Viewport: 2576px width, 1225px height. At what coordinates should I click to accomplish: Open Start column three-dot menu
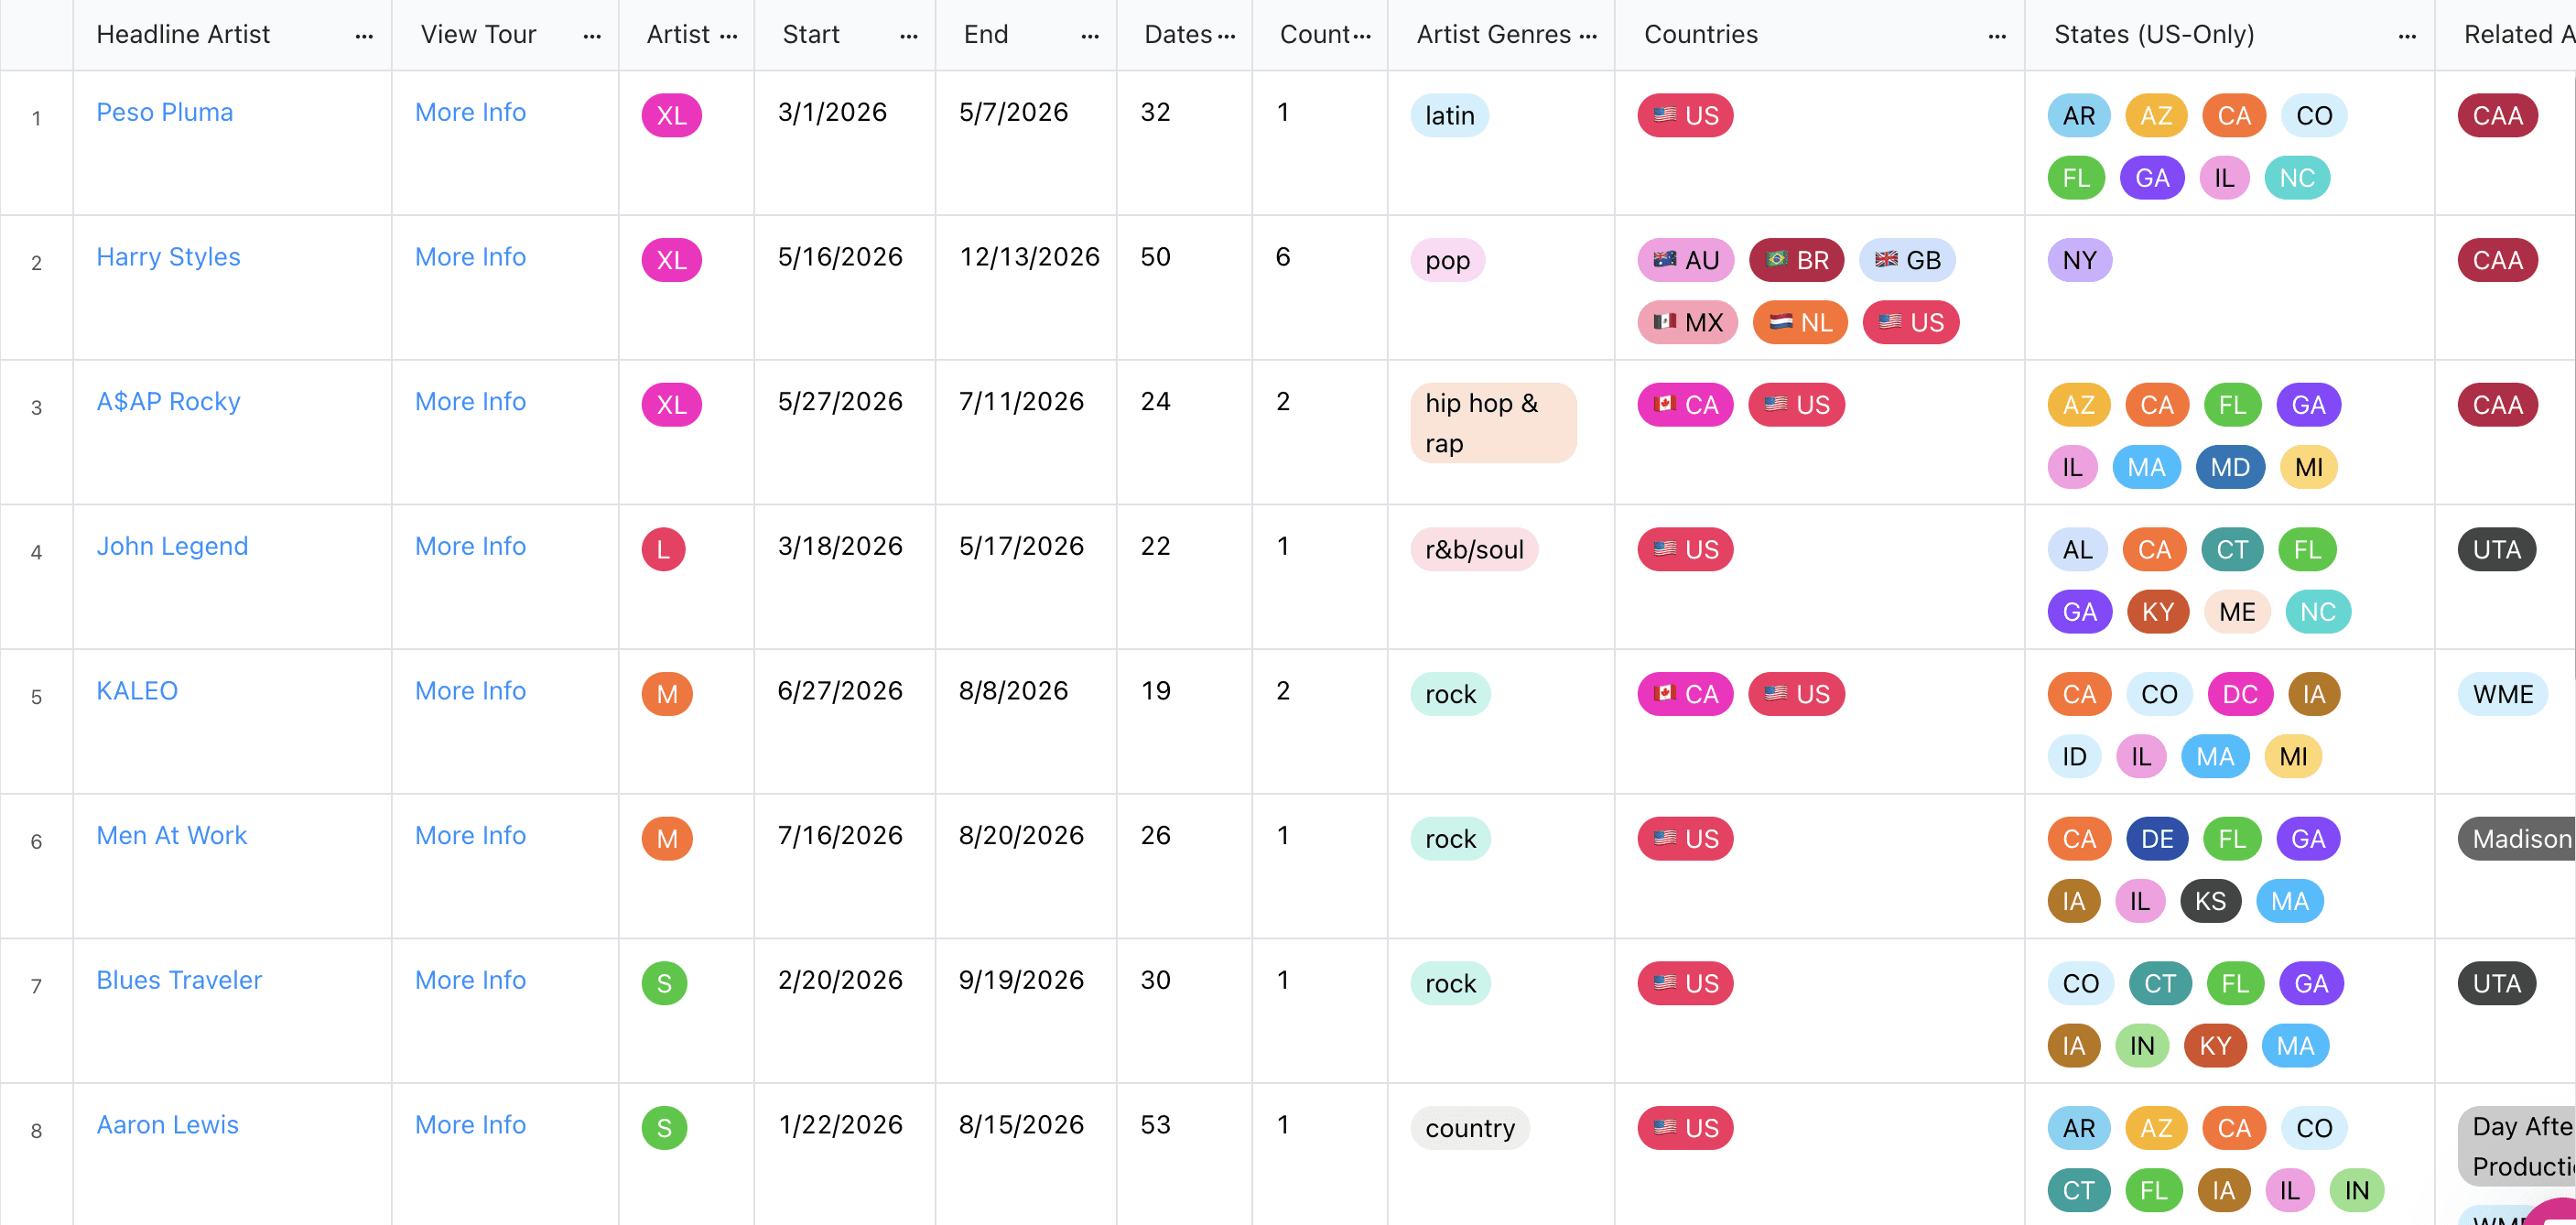(908, 36)
